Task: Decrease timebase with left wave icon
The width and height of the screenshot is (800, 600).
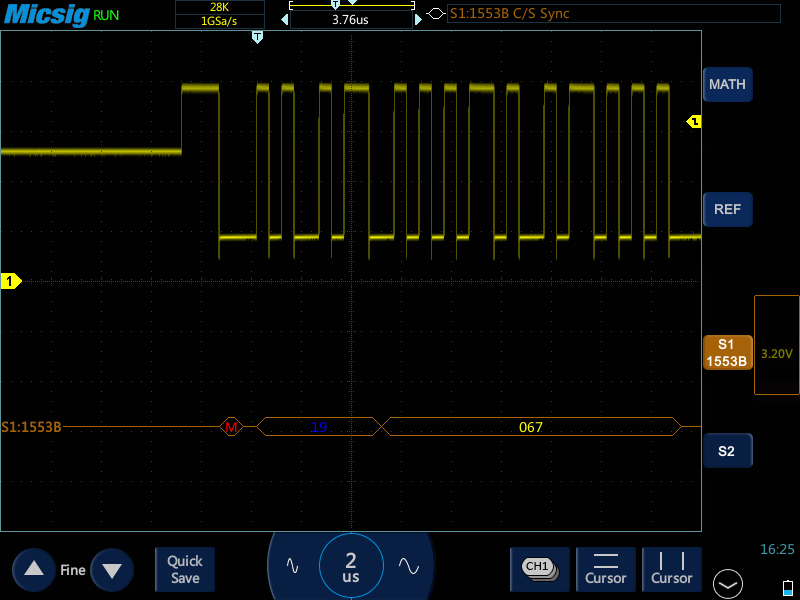Action: point(292,565)
